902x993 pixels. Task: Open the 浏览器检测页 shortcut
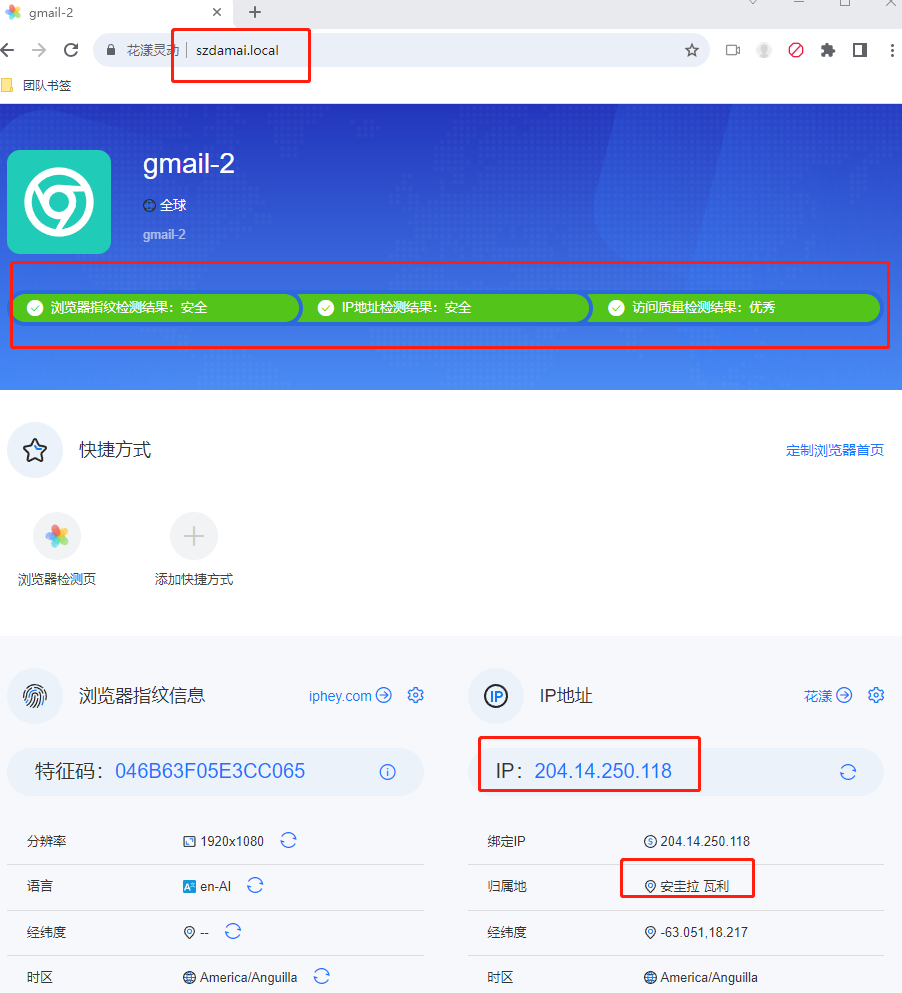click(x=57, y=537)
